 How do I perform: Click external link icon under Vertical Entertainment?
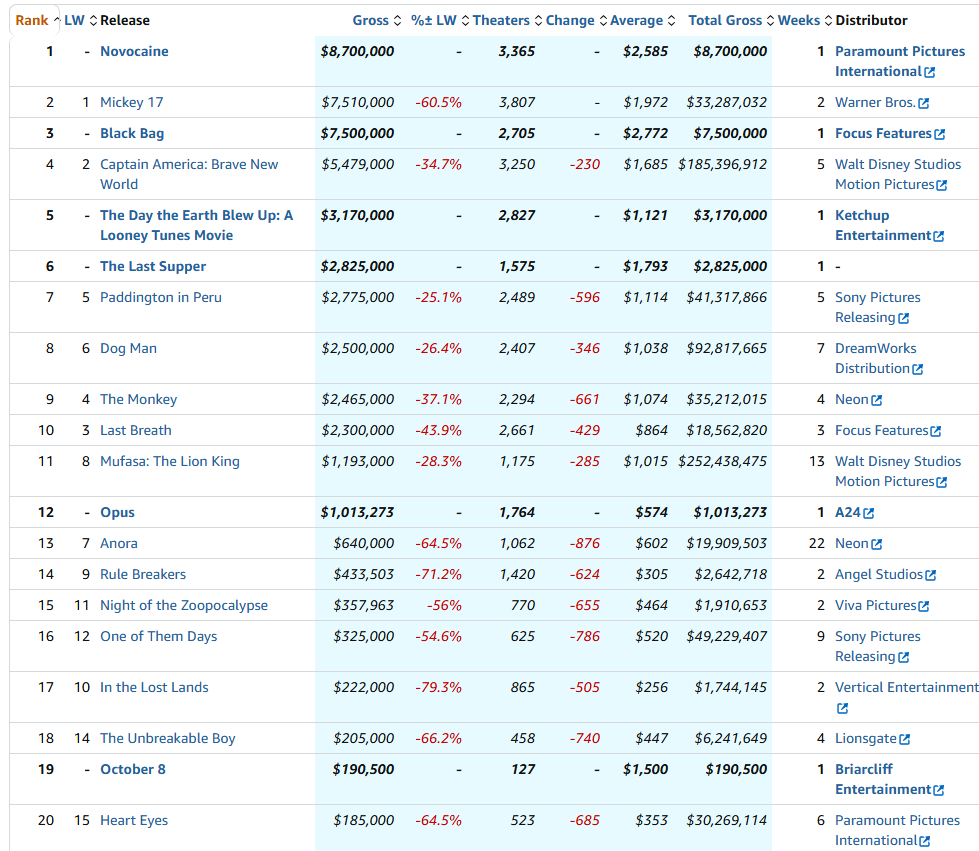[x=842, y=708]
